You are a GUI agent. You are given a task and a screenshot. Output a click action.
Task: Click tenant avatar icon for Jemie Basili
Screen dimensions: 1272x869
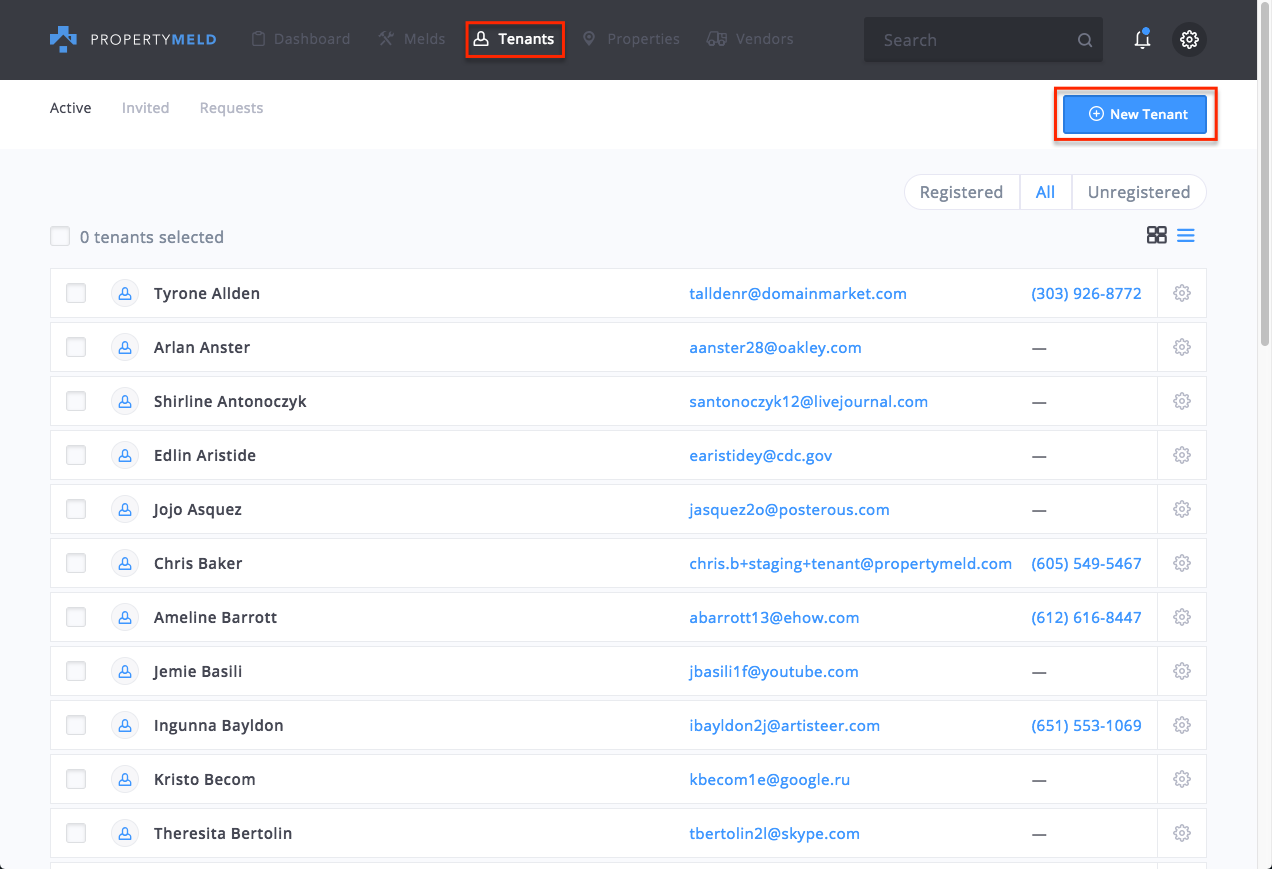coord(125,671)
